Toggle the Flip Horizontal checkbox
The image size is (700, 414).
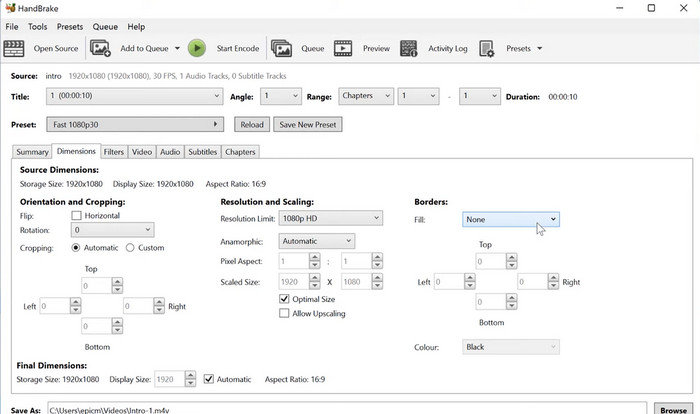76,216
